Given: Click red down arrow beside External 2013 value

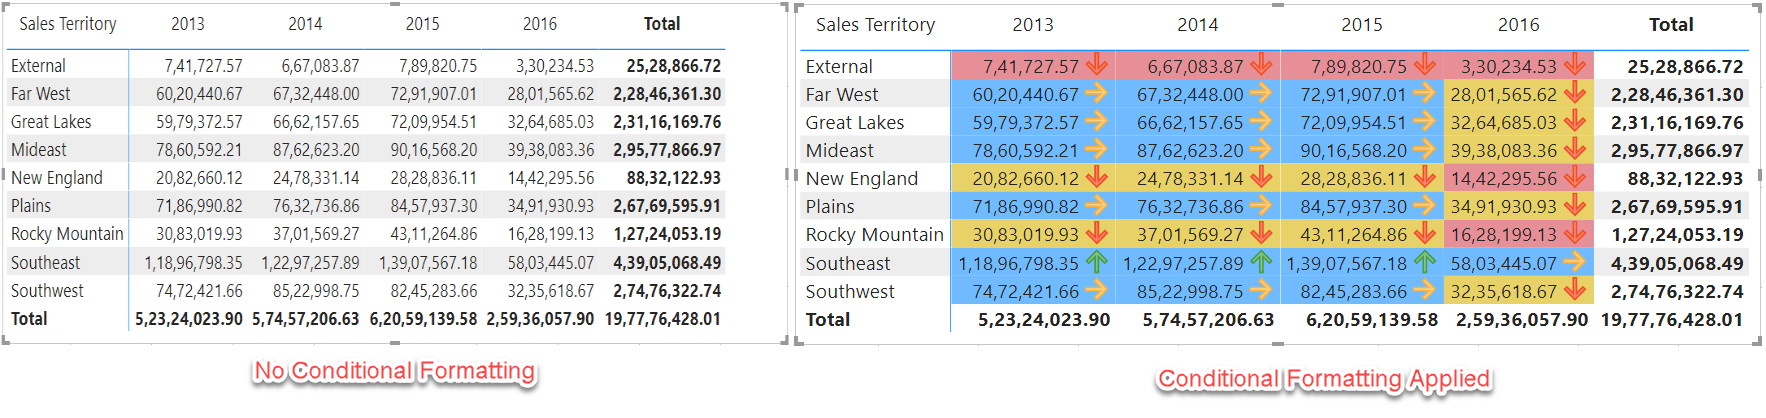Looking at the screenshot, I should coord(1097,66).
